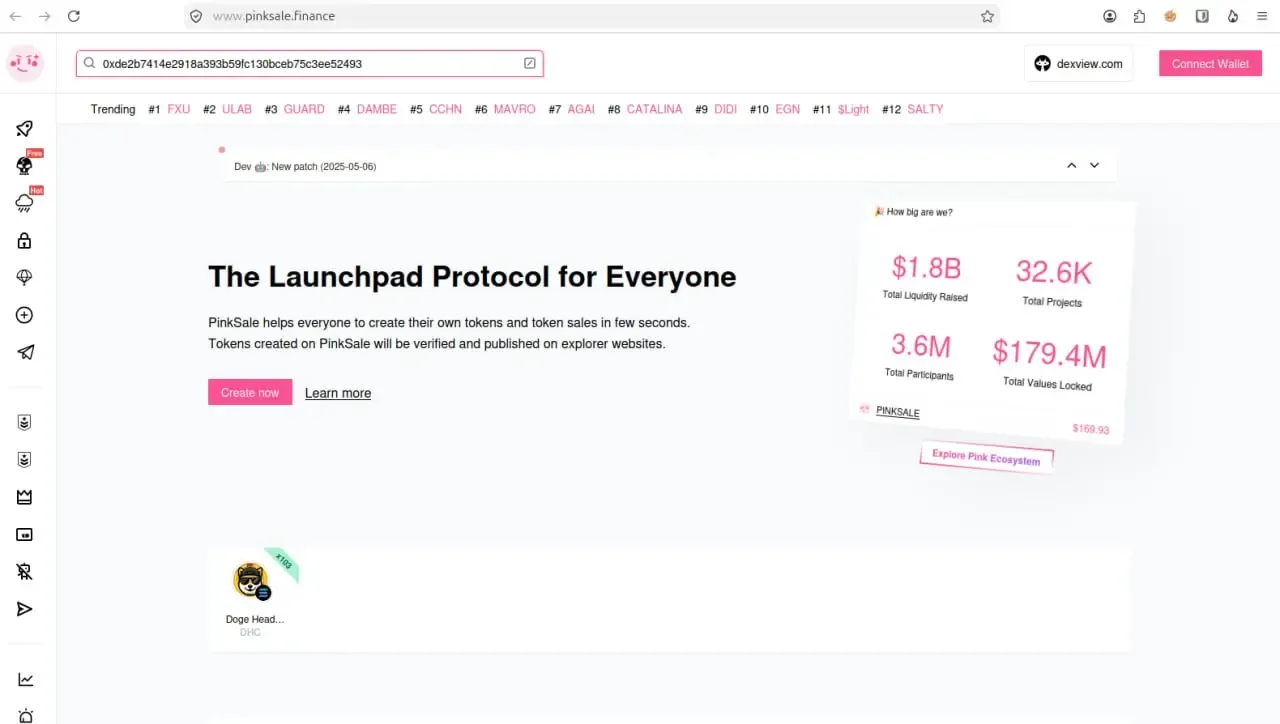Open trending token $Light
The image size is (1280, 724).
pyautogui.click(x=854, y=109)
